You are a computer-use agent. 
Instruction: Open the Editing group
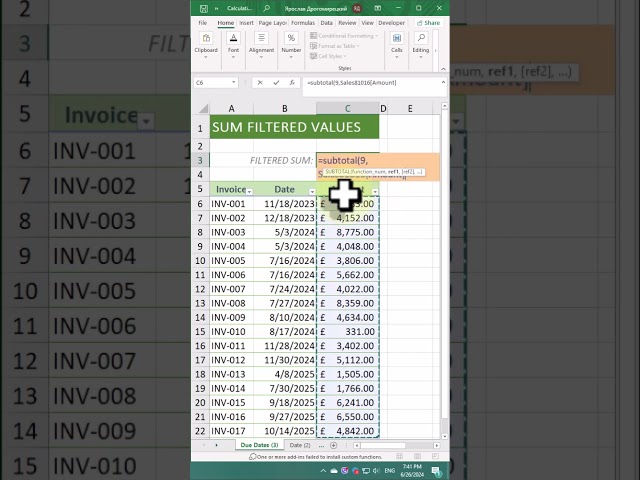[x=420, y=45]
